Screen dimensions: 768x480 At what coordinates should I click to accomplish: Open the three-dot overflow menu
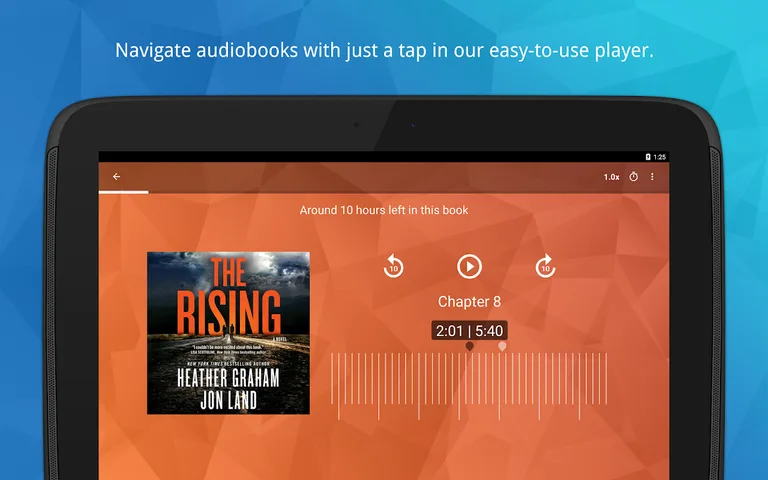[652, 177]
